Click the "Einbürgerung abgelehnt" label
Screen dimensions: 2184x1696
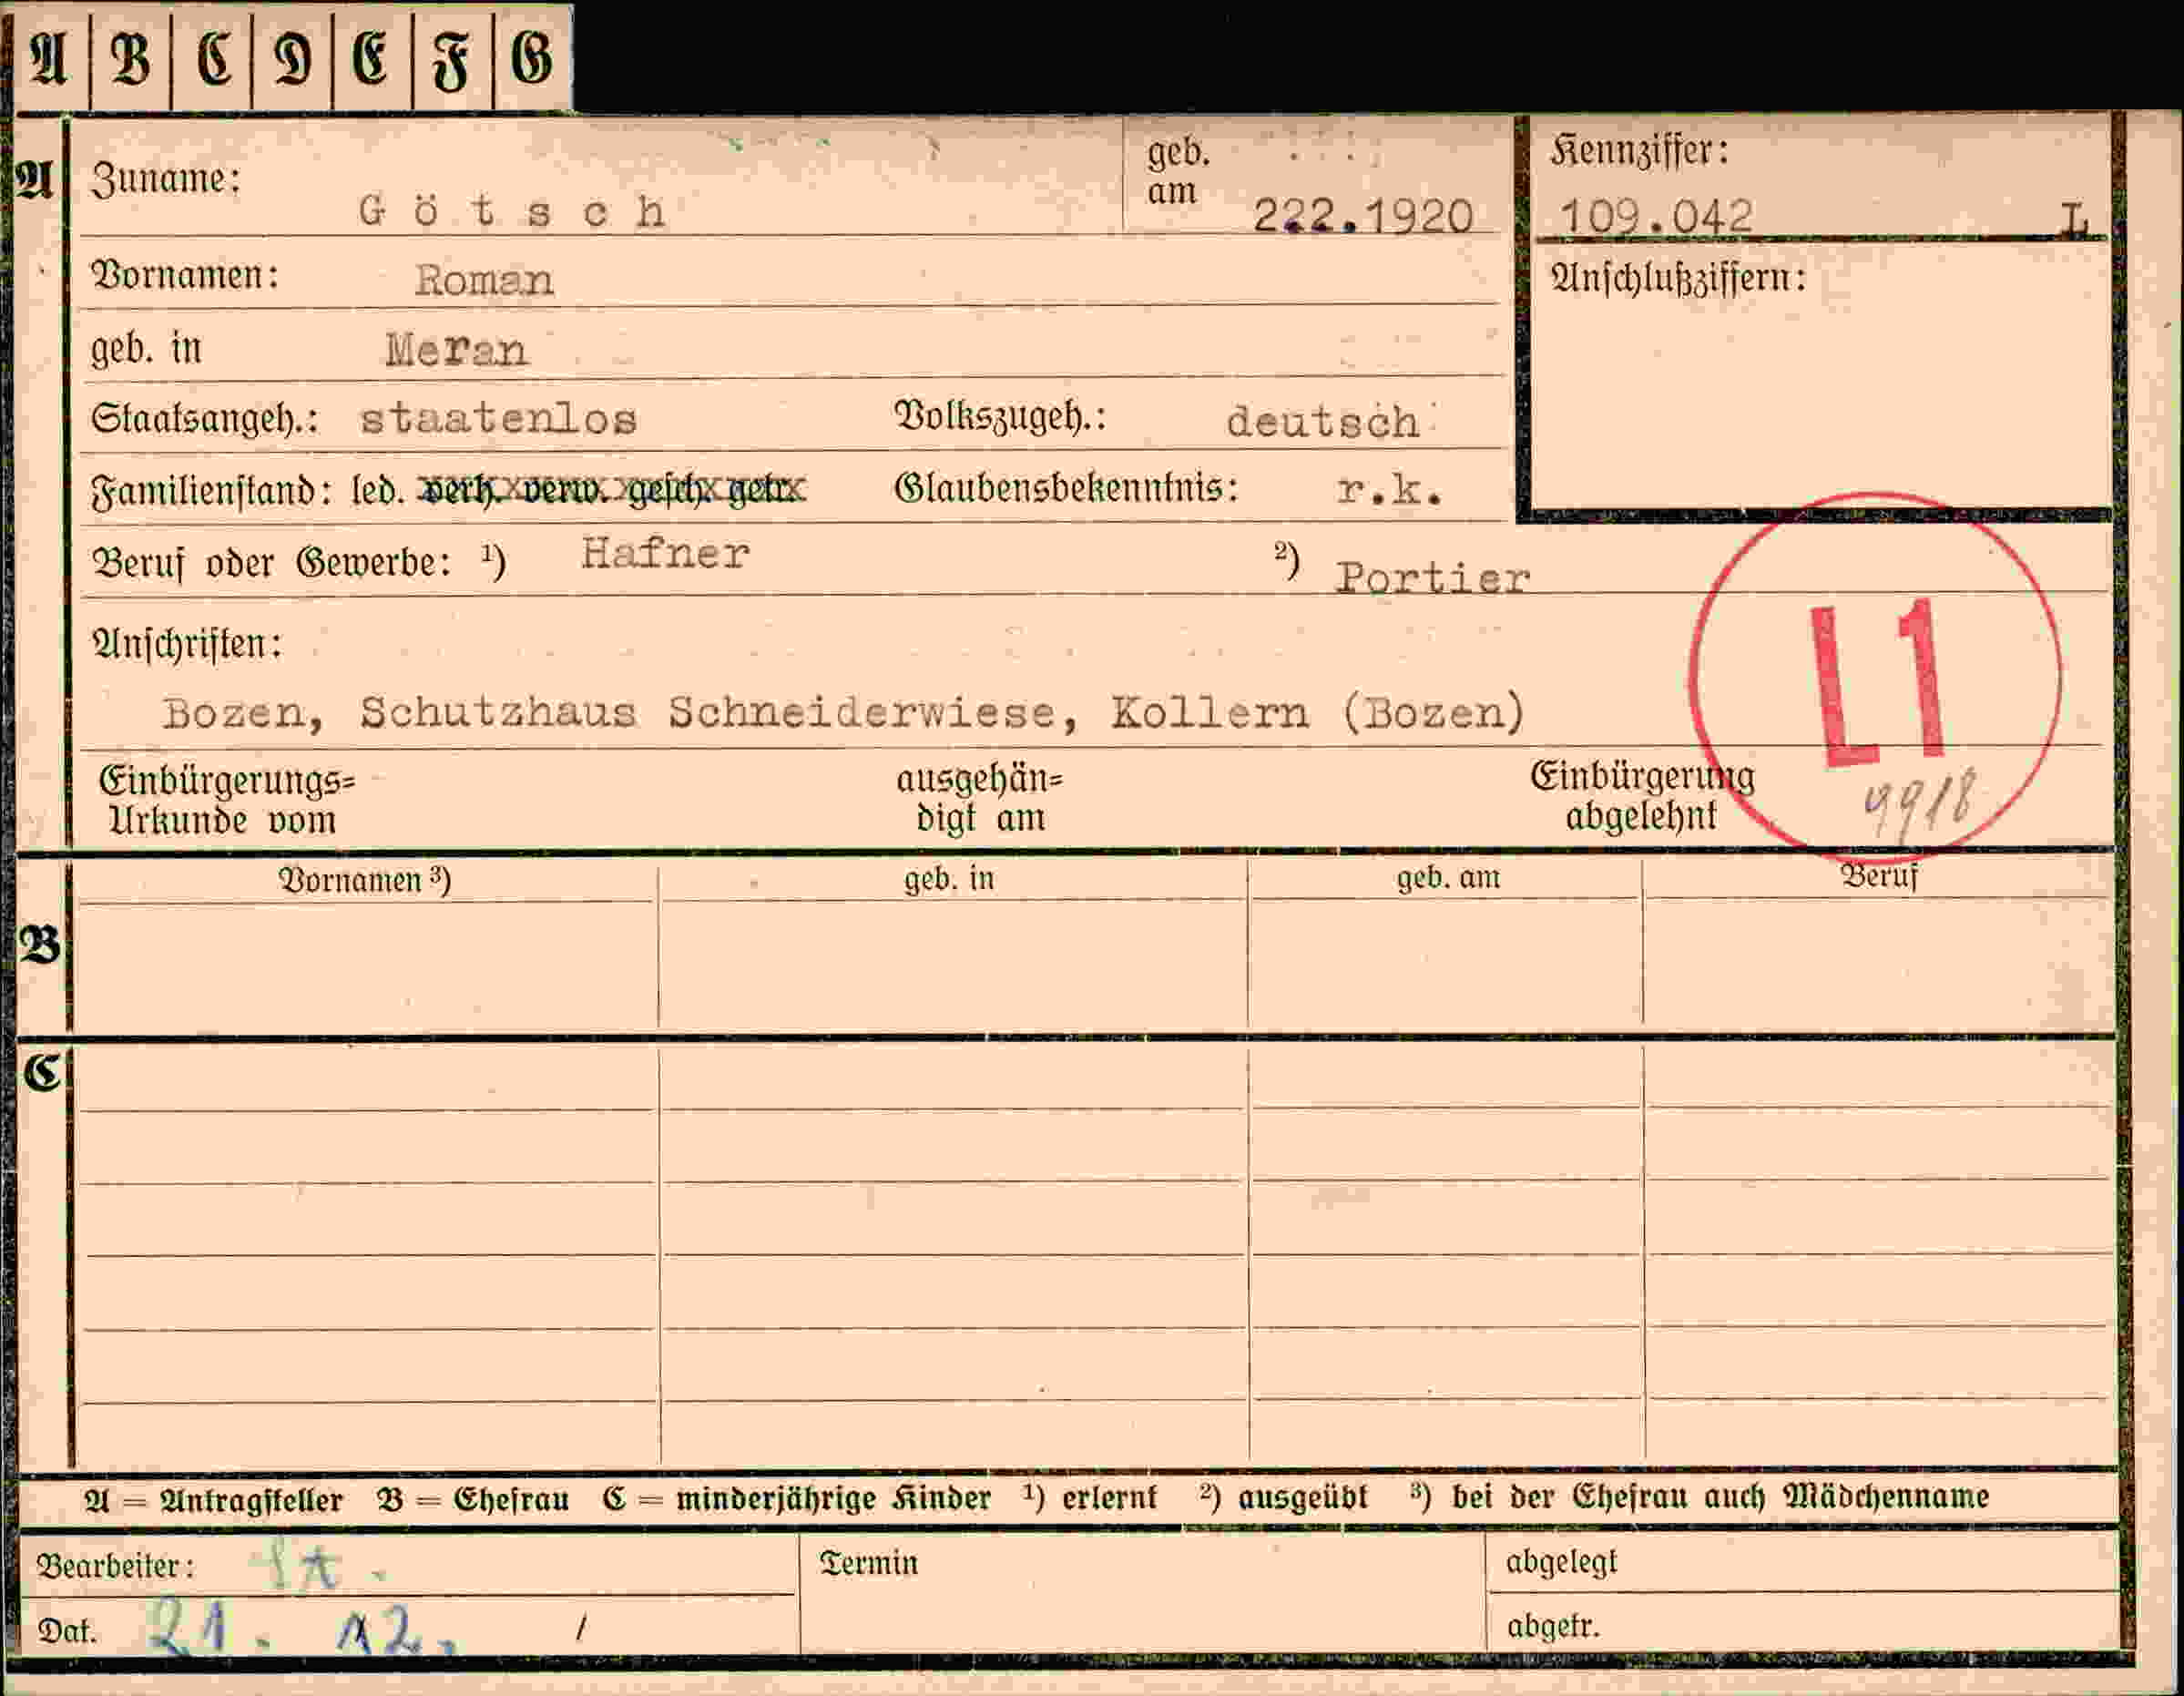1643,796
